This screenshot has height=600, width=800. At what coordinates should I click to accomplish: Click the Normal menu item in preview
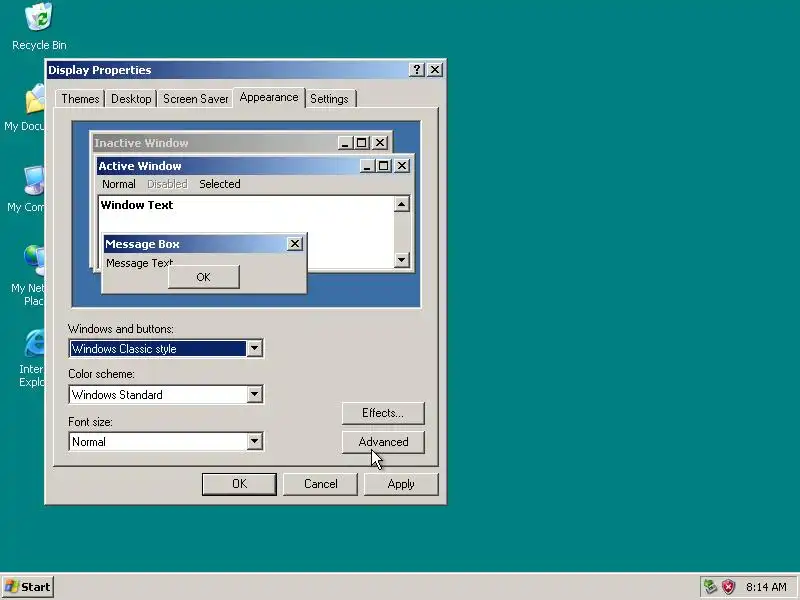tap(119, 184)
